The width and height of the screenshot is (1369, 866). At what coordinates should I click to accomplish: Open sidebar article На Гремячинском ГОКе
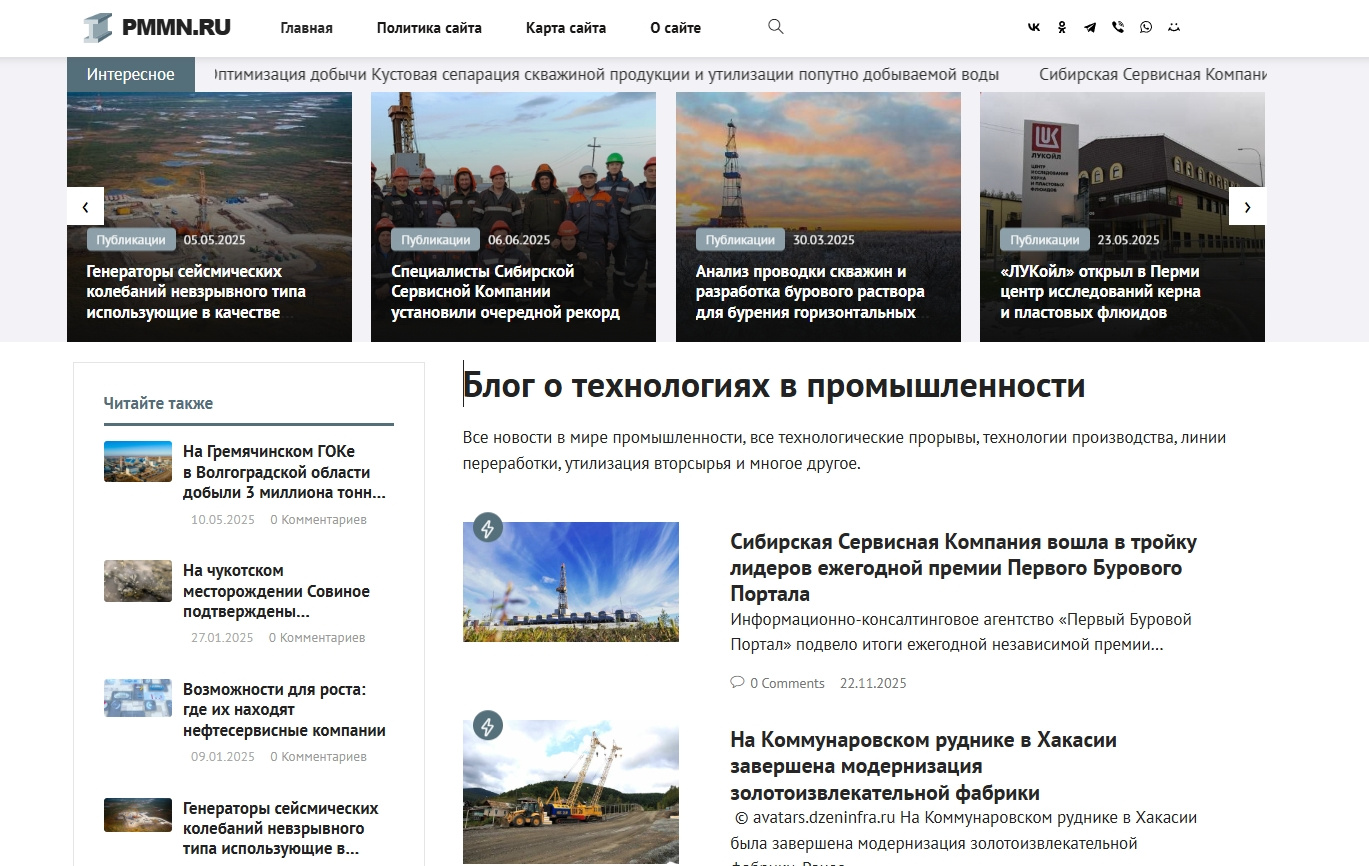(x=284, y=472)
